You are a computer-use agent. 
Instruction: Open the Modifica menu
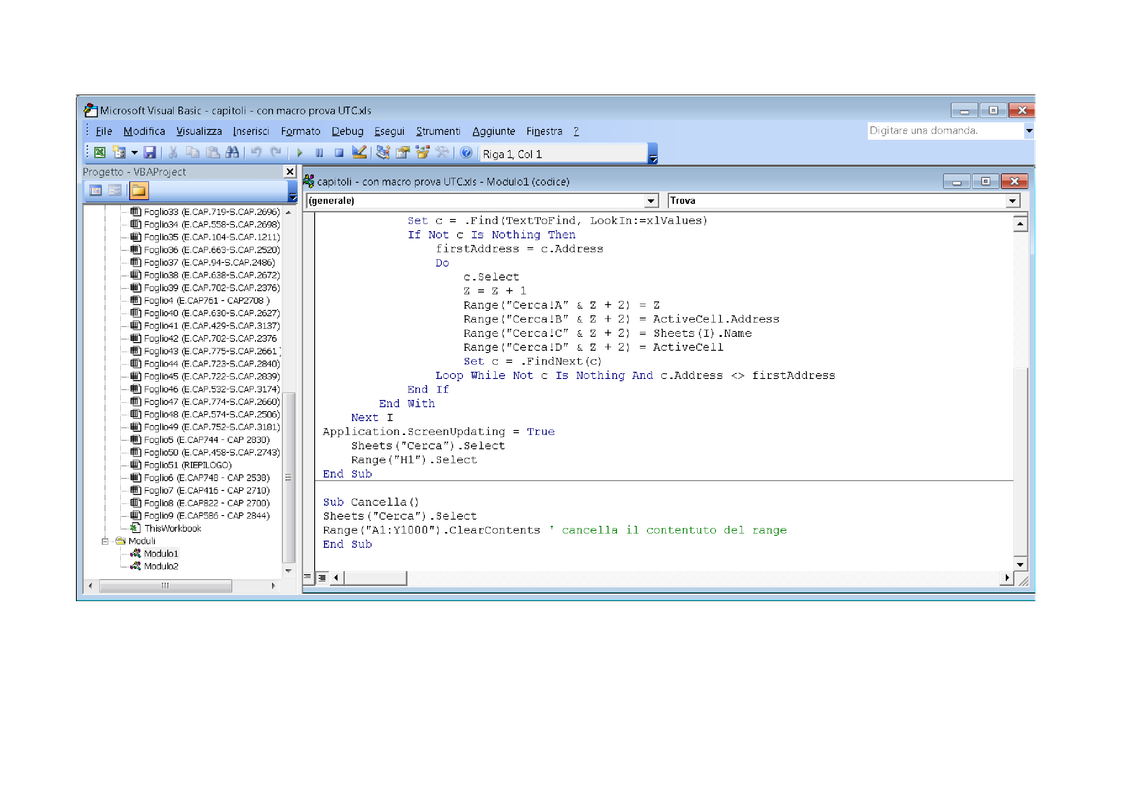pos(144,131)
